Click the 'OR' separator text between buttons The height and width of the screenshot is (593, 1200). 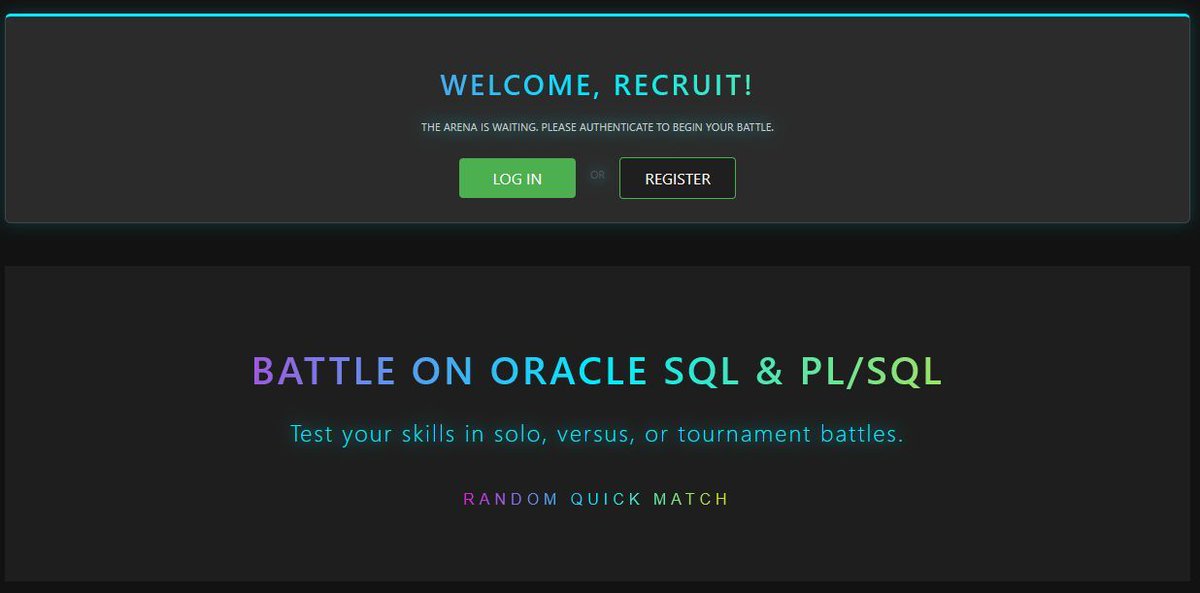click(x=597, y=175)
